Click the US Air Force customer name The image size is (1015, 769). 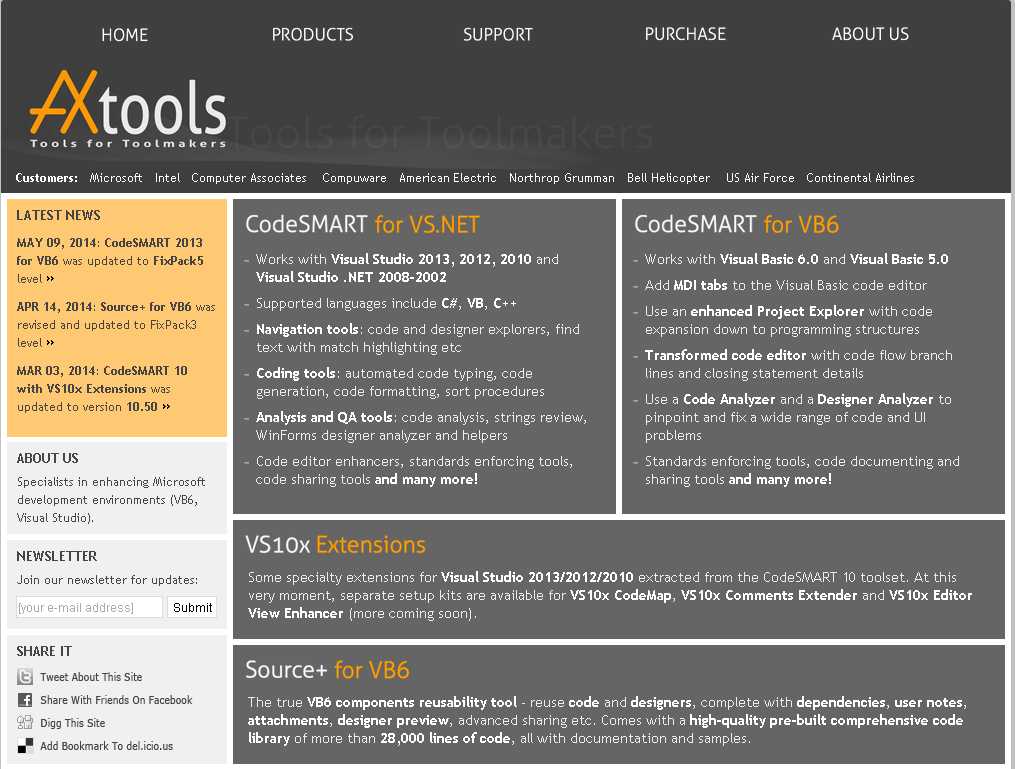[760, 177]
